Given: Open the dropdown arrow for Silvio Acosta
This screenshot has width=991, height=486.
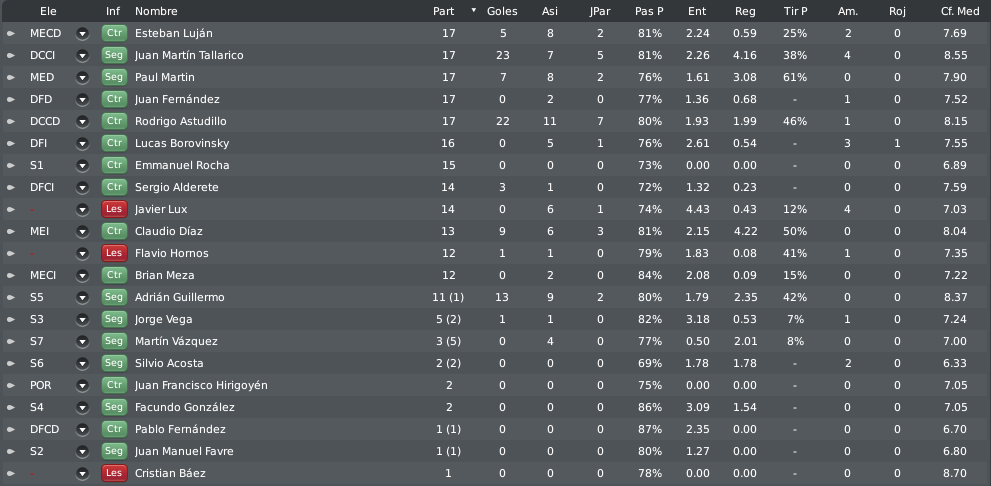Looking at the screenshot, I should (x=82, y=363).
